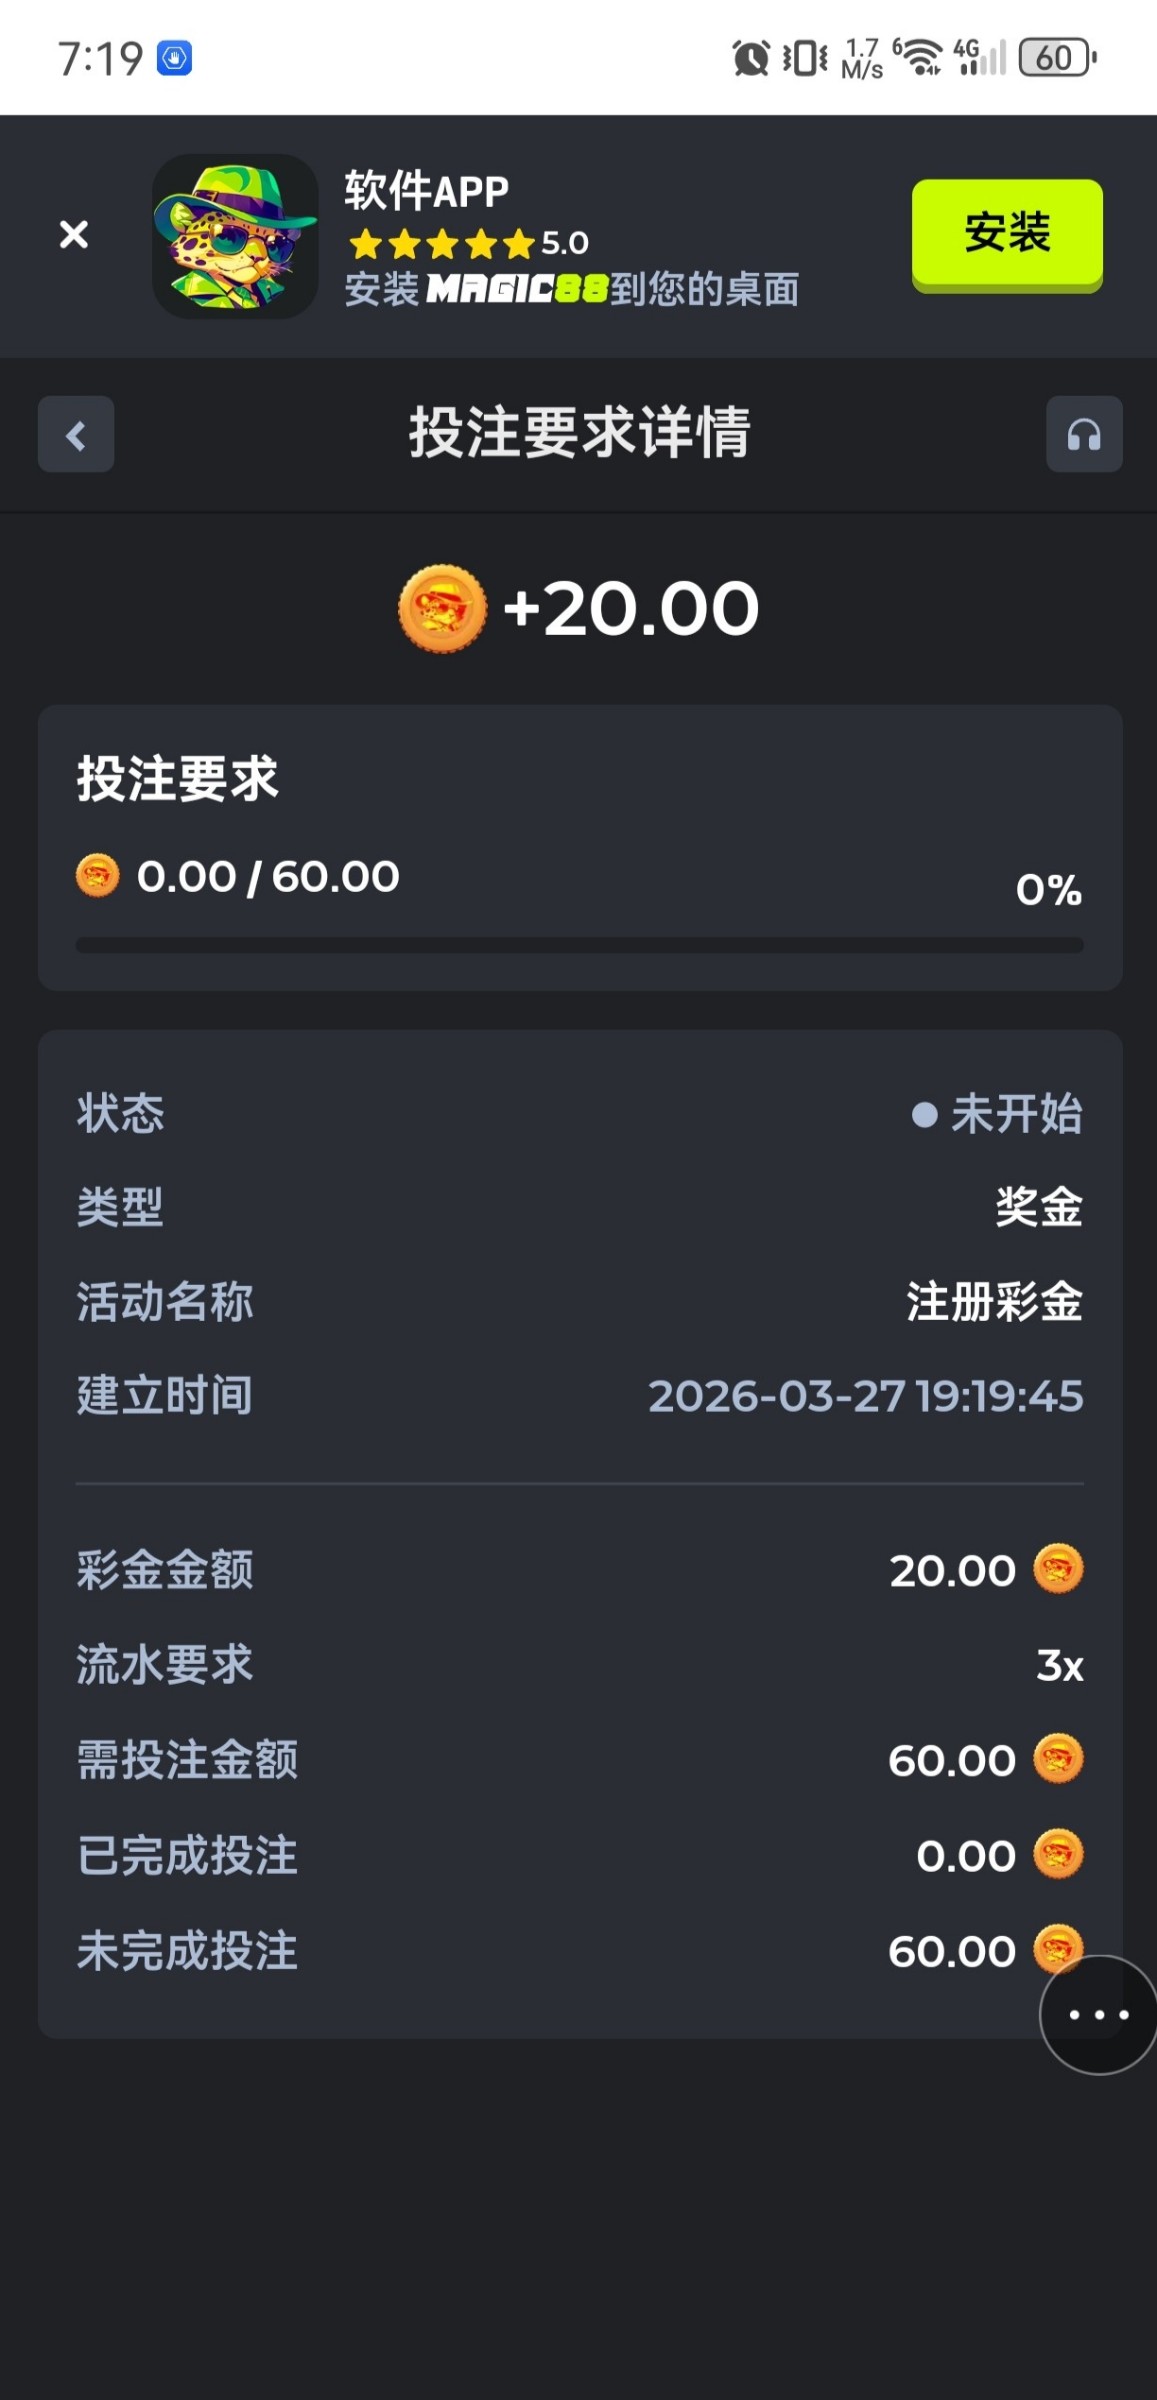The image size is (1157, 2400).
Task: Close the app install banner
Action: (74, 235)
